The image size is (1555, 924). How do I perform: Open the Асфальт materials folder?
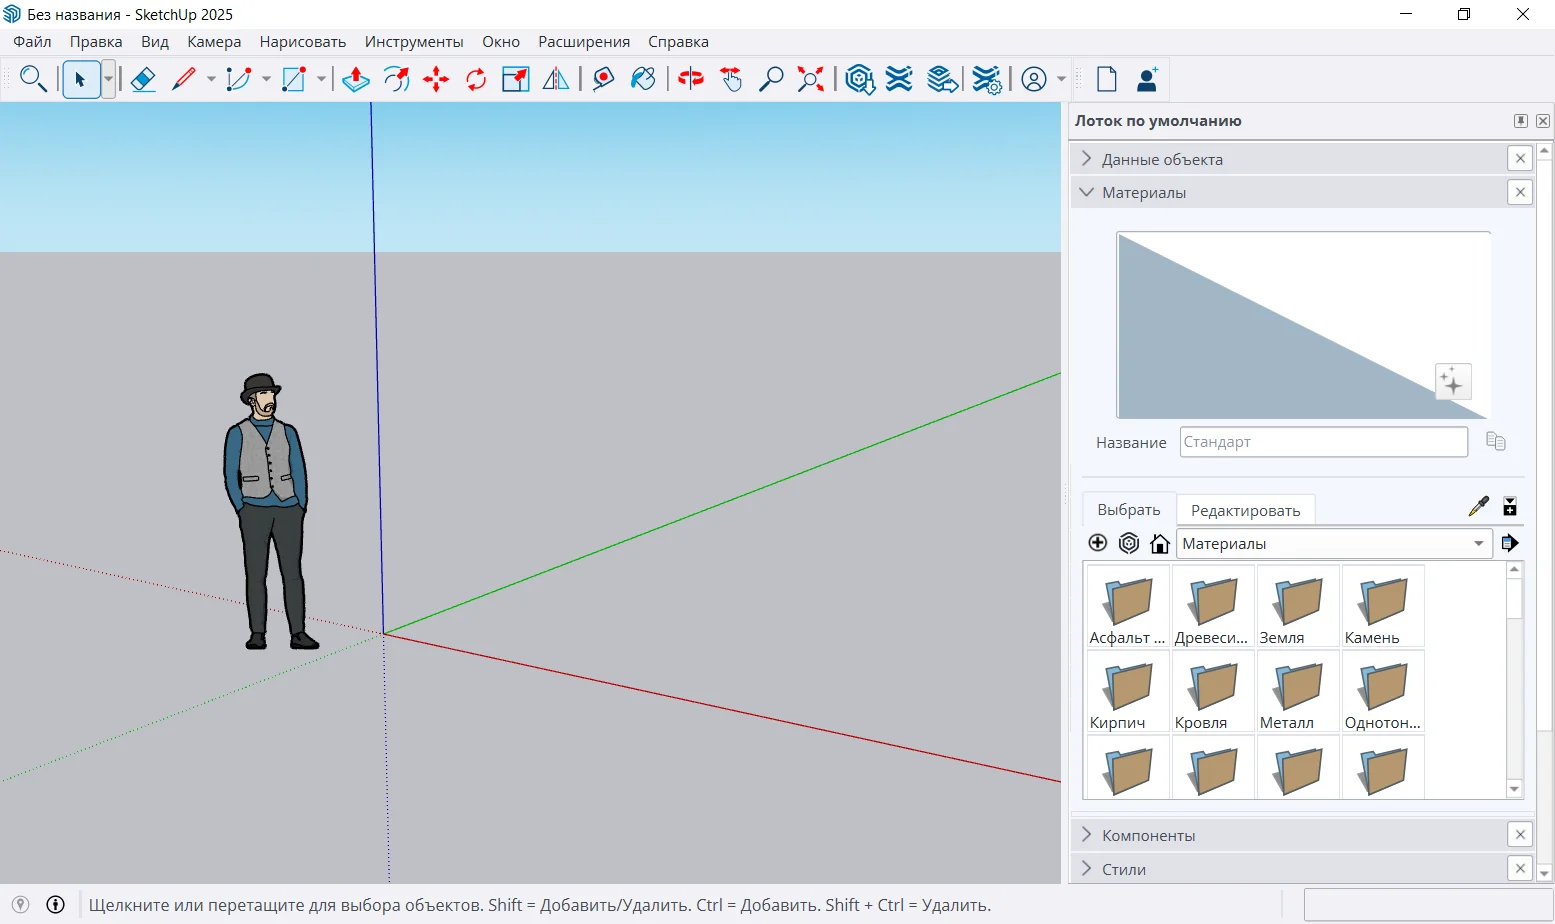click(x=1127, y=606)
